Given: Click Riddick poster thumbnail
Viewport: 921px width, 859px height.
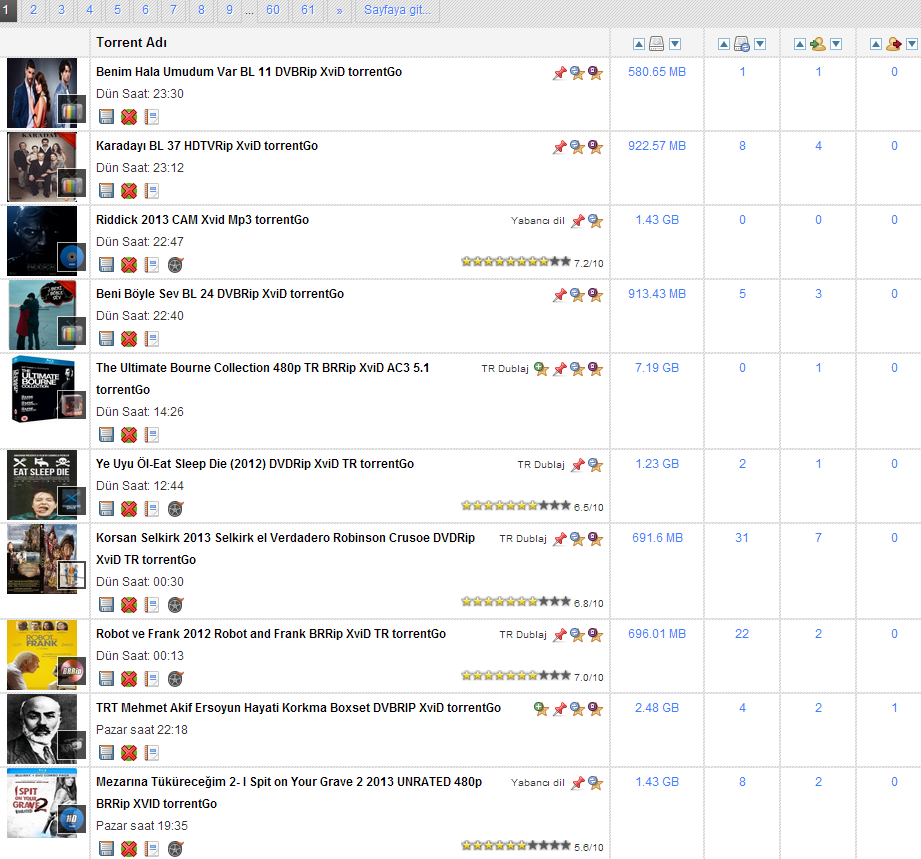Looking at the screenshot, I should pyautogui.click(x=42, y=241).
